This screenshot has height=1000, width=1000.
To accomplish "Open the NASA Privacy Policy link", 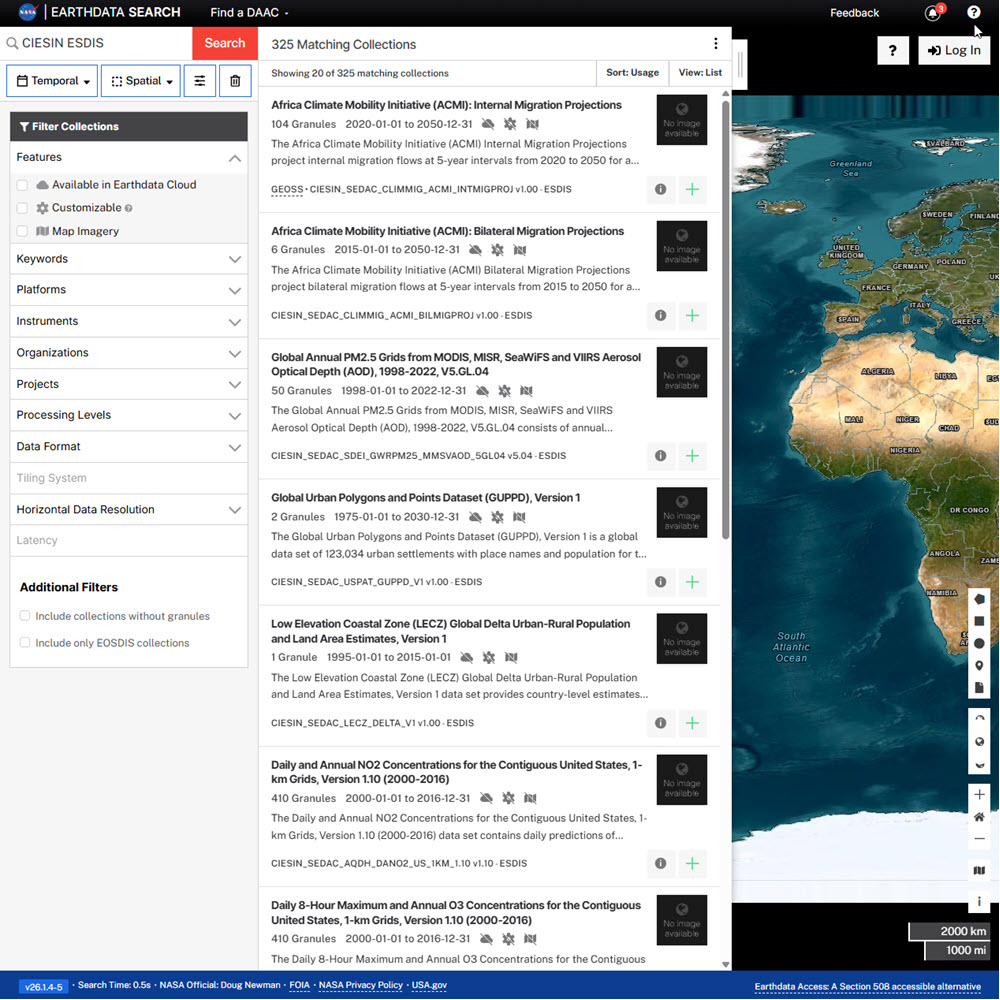I will tap(360, 985).
